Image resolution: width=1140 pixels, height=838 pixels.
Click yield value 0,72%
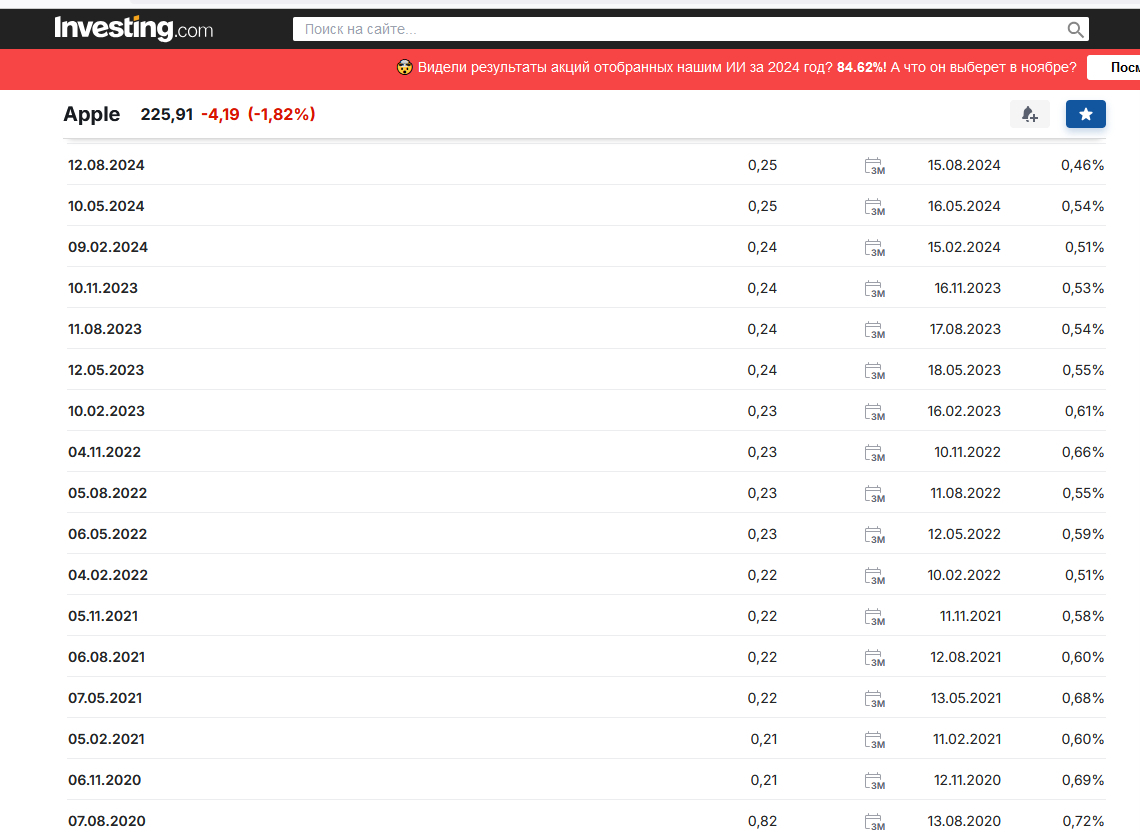[1083, 821]
